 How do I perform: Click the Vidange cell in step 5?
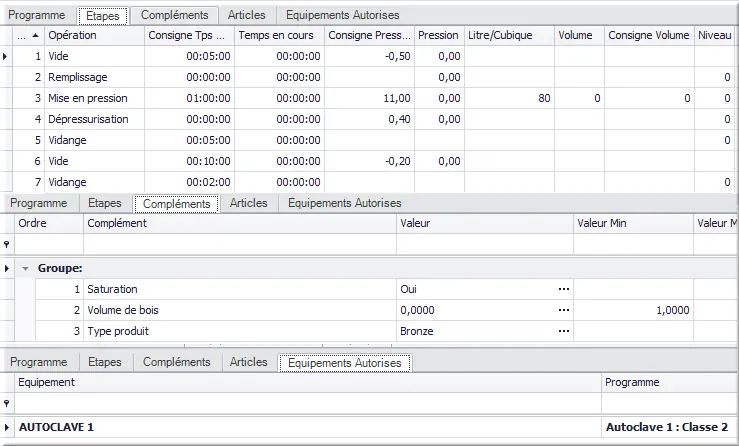(94, 140)
